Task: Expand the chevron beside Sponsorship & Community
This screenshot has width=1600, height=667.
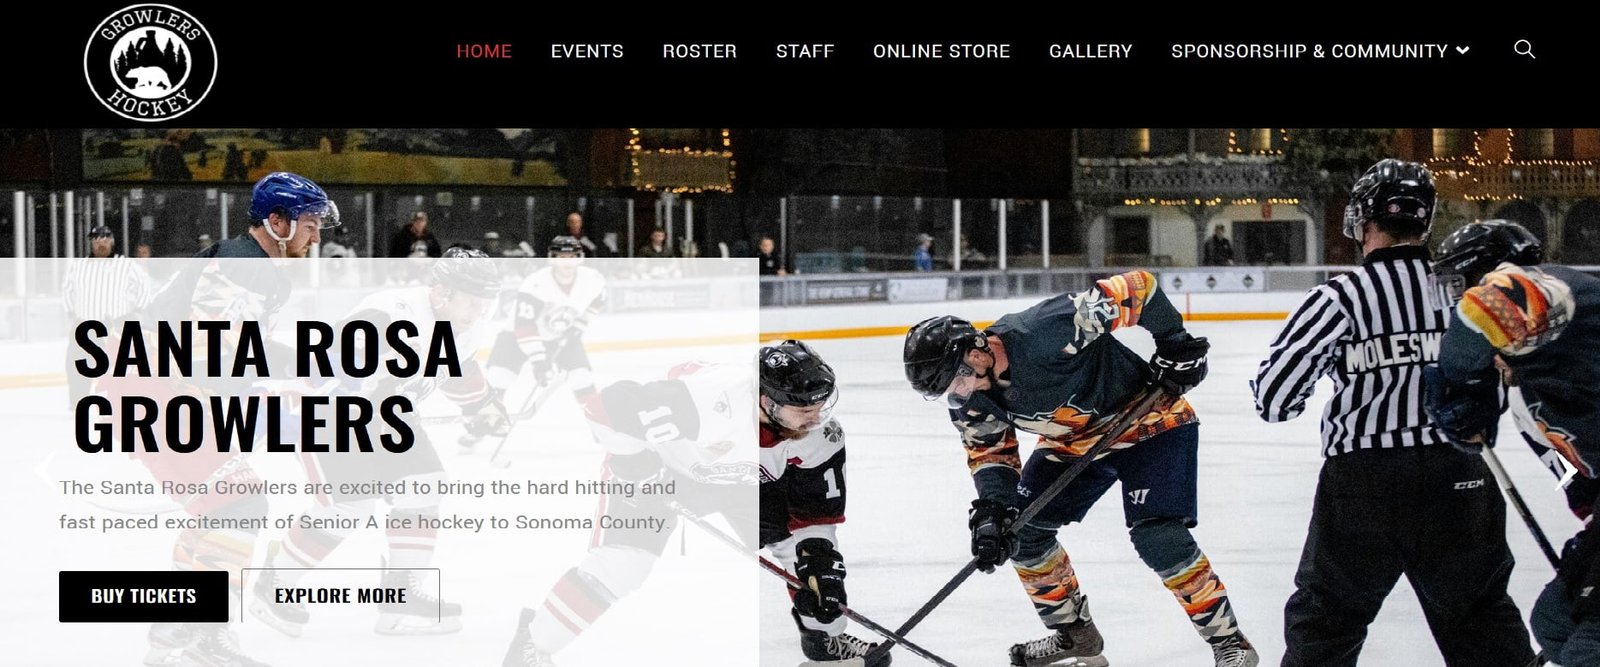Action: click(1463, 51)
